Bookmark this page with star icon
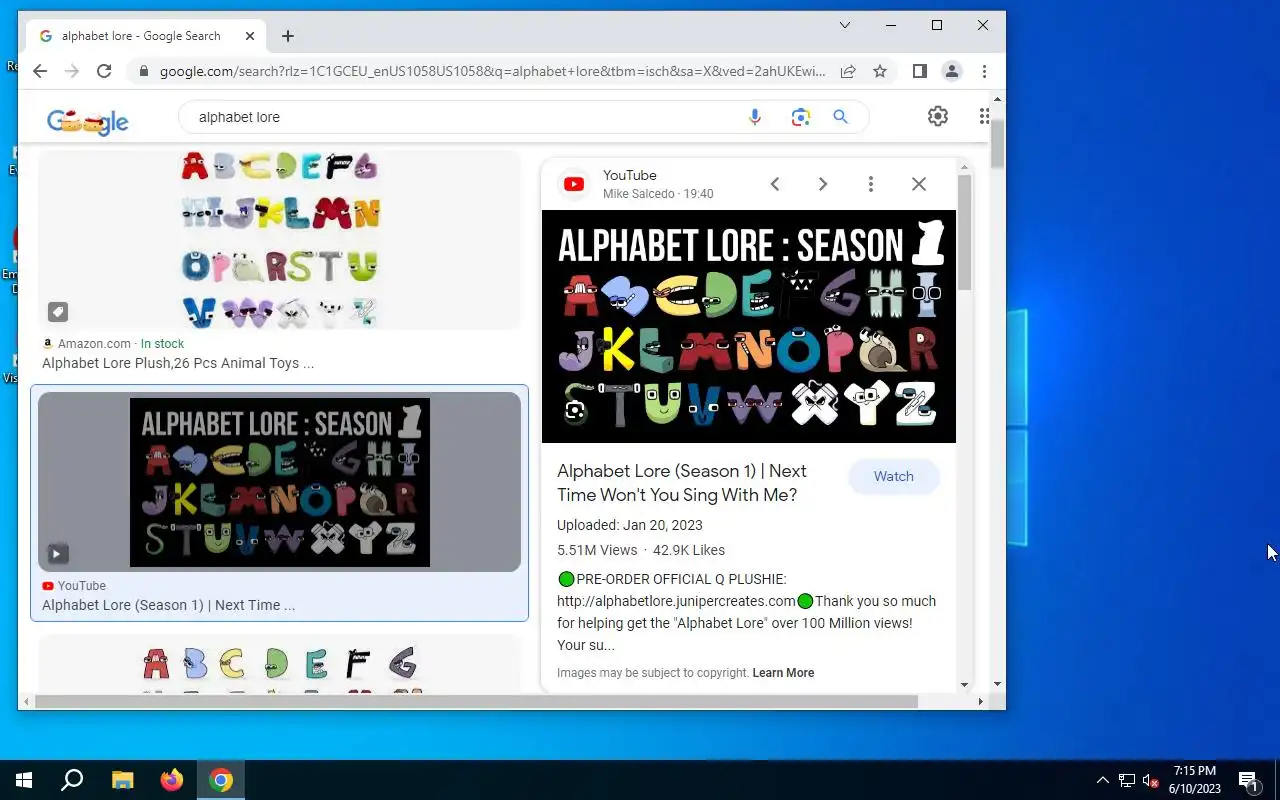The image size is (1280, 800). (880, 71)
